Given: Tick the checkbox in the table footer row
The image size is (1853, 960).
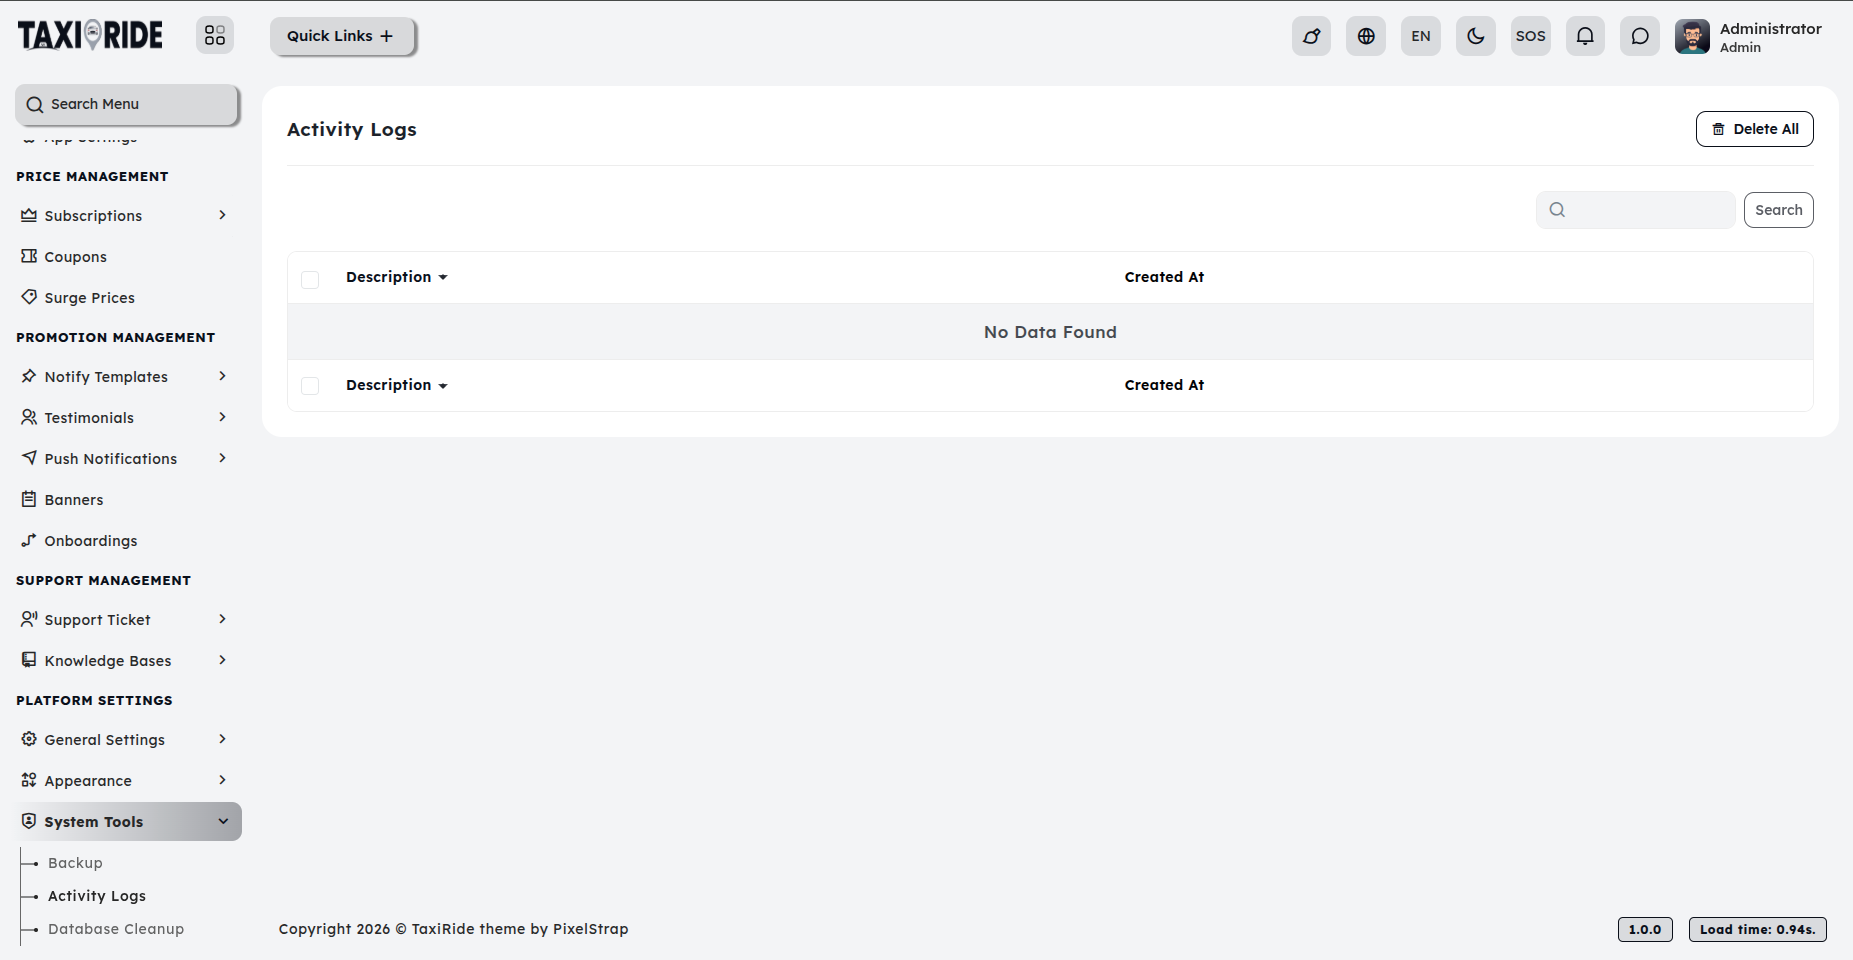Looking at the screenshot, I should click(310, 386).
